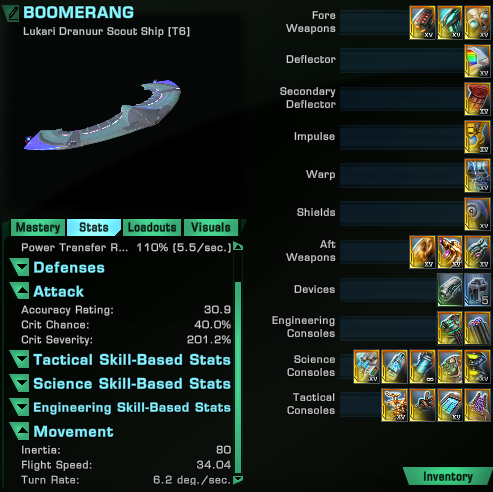
Task: Click the Inventory button
Action: click(x=448, y=477)
